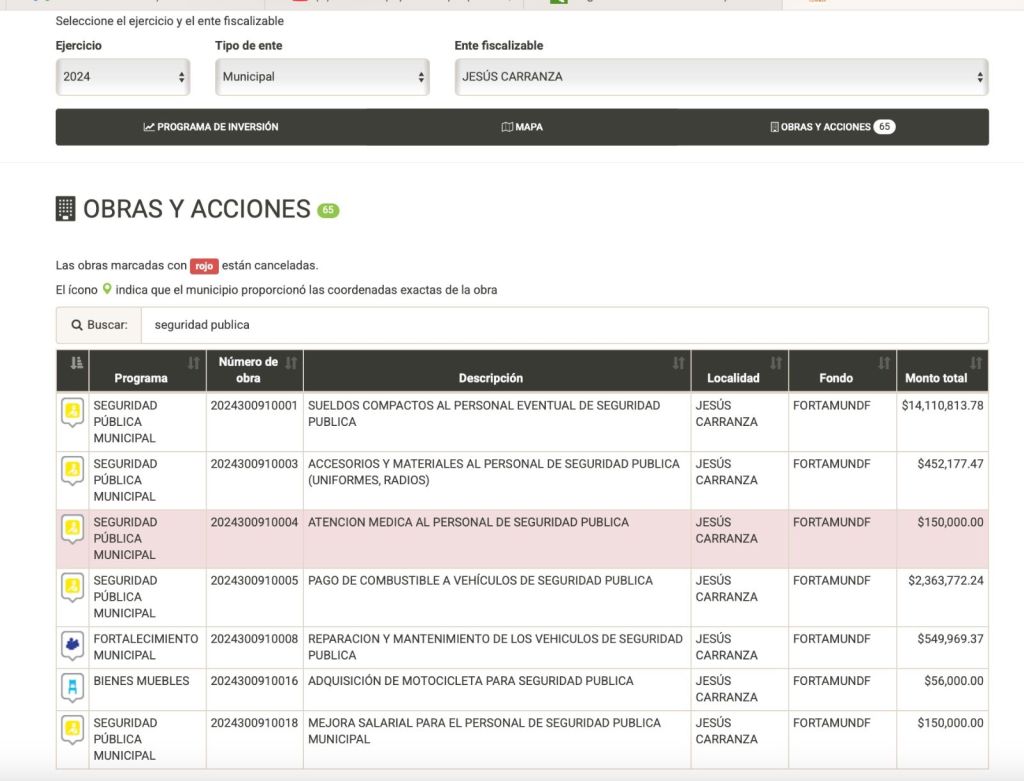
Task: Expand the Ente fiscalizable dropdown
Action: pyautogui.click(x=721, y=77)
